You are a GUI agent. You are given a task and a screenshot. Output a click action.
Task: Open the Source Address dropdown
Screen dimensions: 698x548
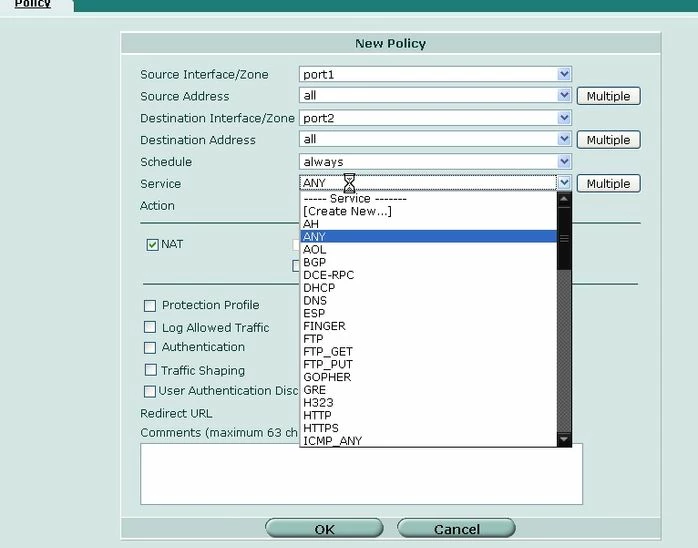(x=435, y=95)
